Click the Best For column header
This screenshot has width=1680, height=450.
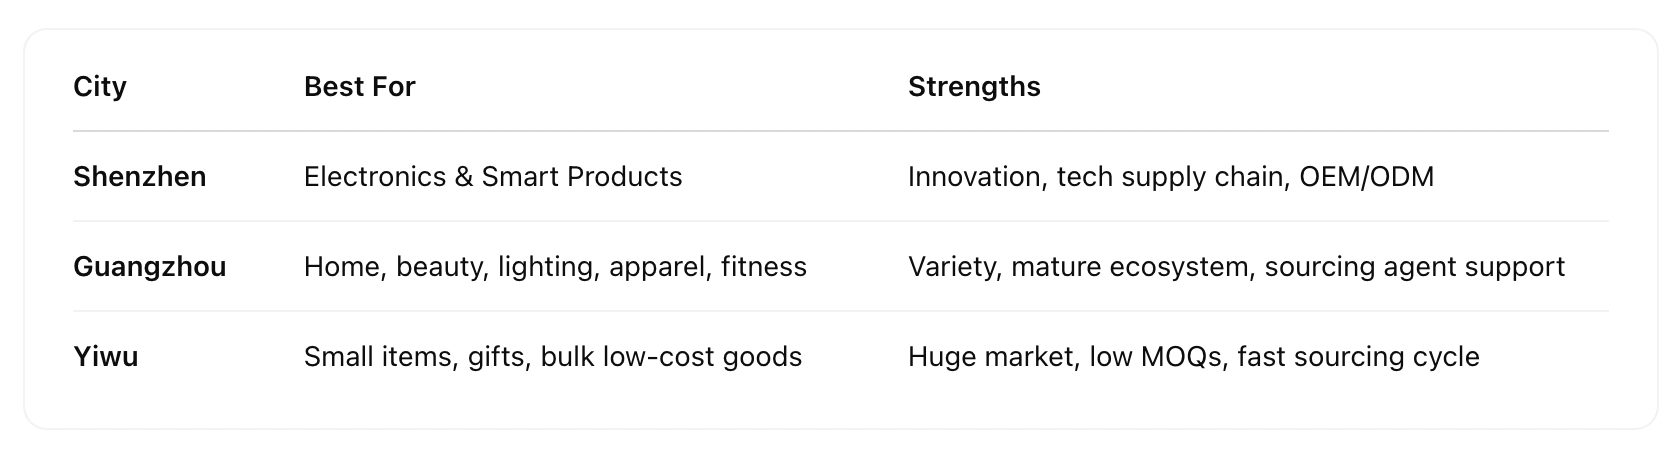click(x=359, y=87)
